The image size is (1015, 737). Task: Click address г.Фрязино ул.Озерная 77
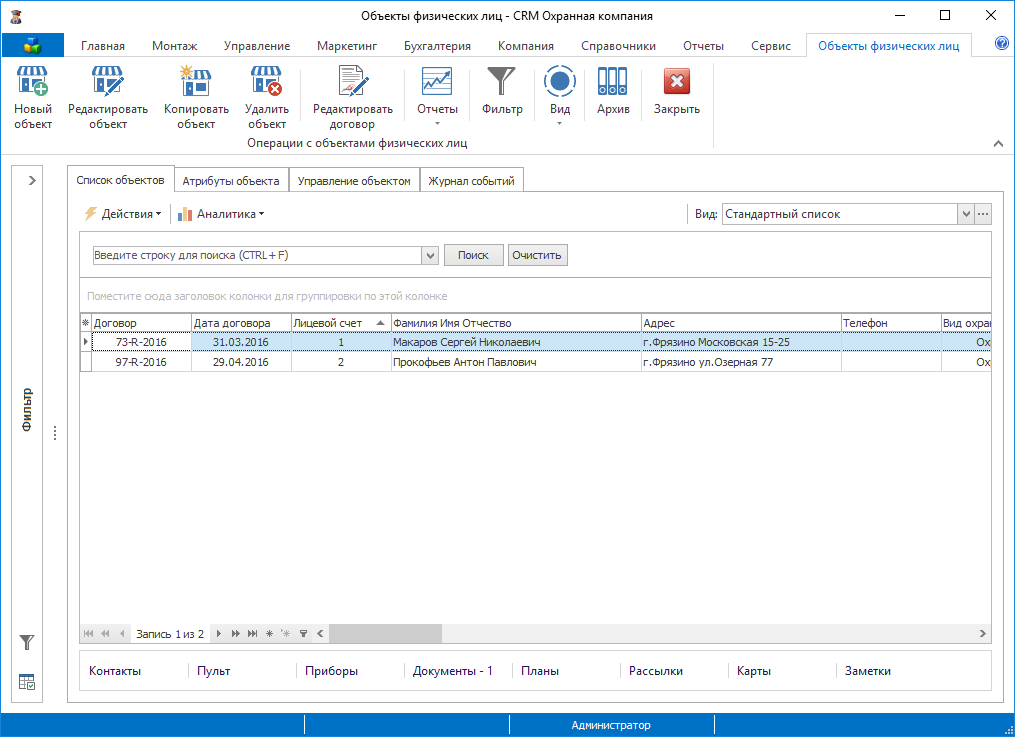coord(741,362)
